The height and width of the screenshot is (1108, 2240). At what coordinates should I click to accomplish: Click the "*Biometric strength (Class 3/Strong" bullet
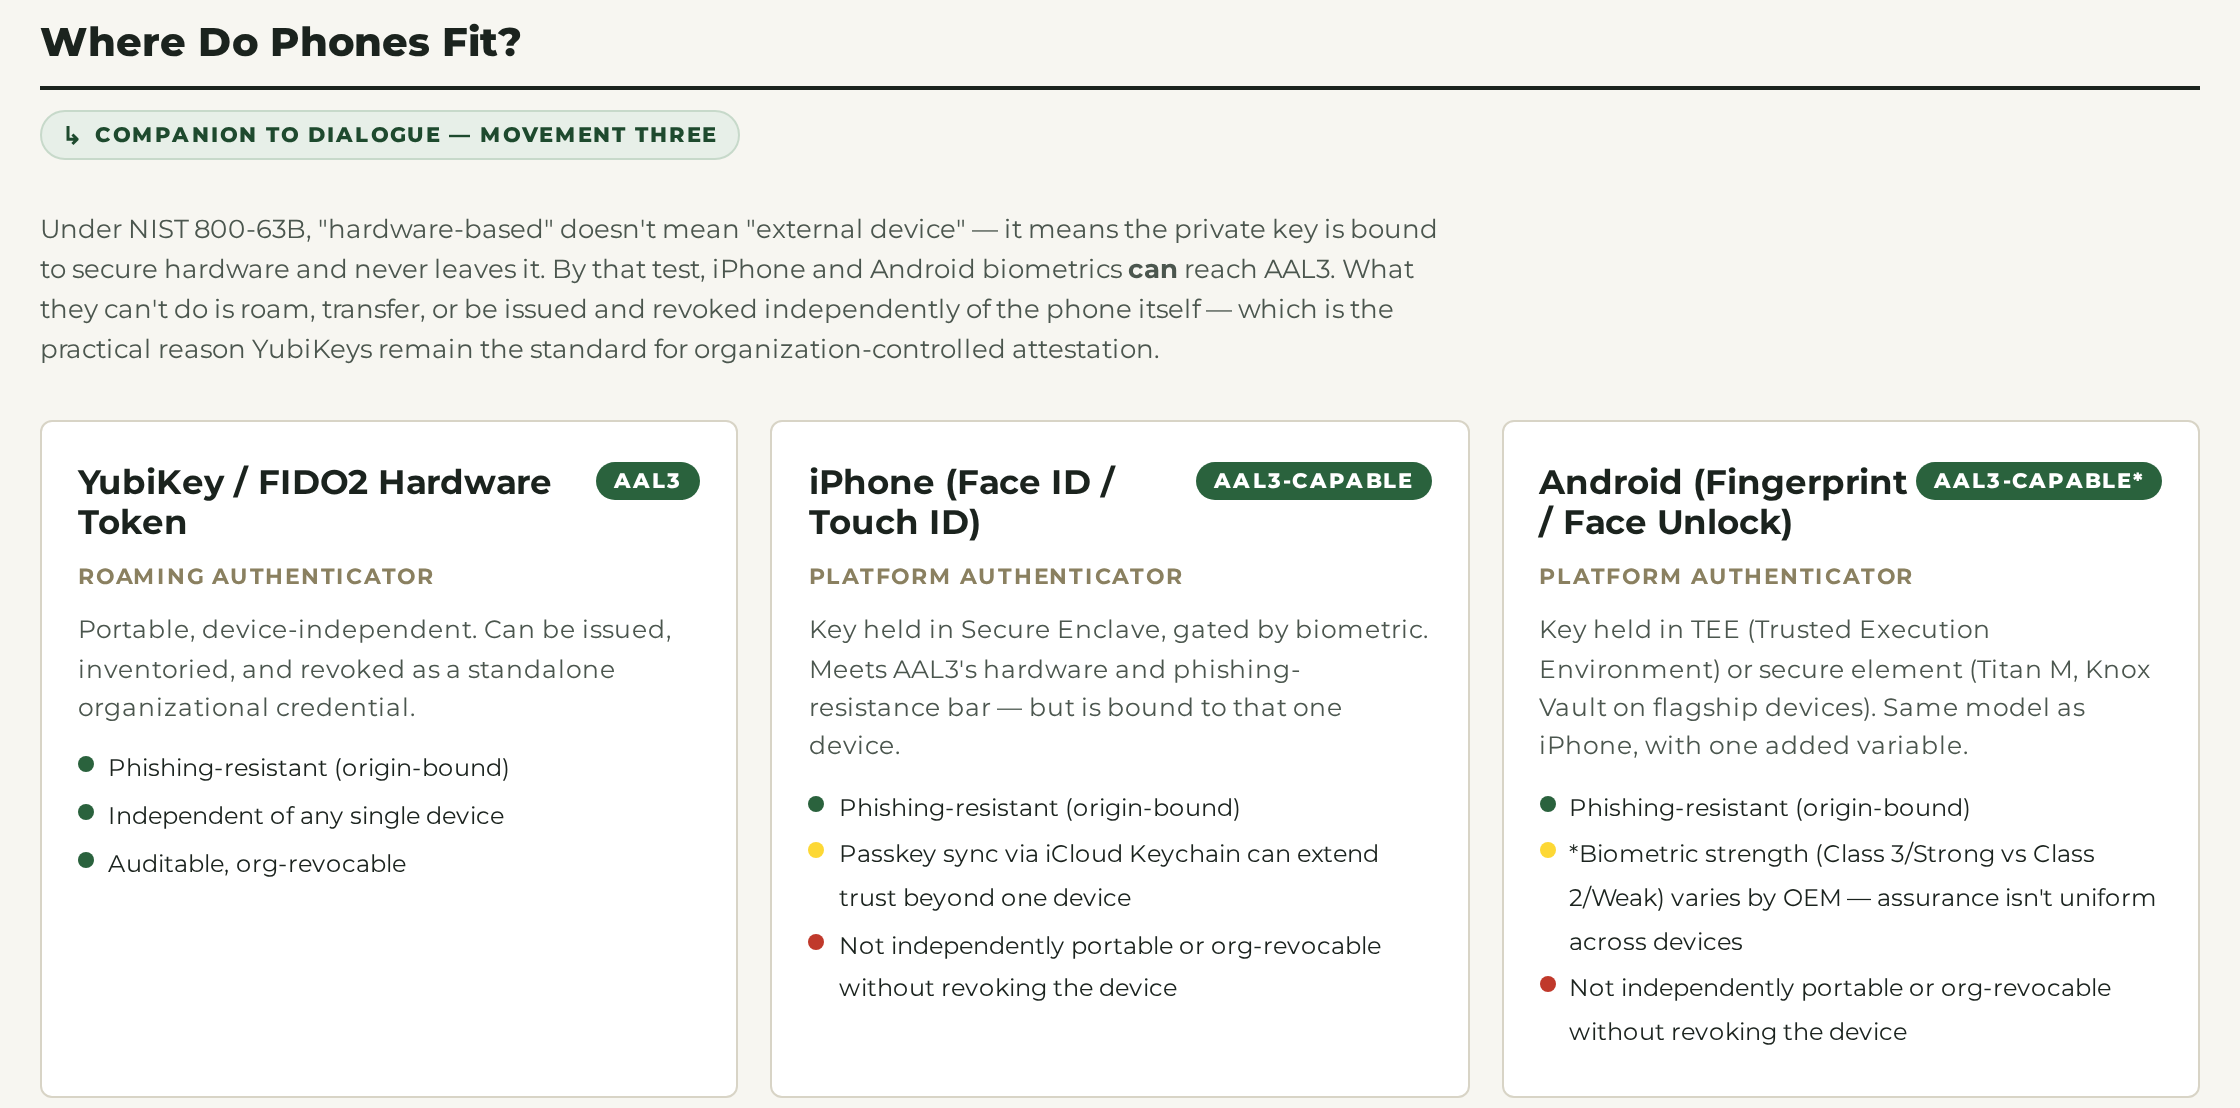tap(1862, 897)
